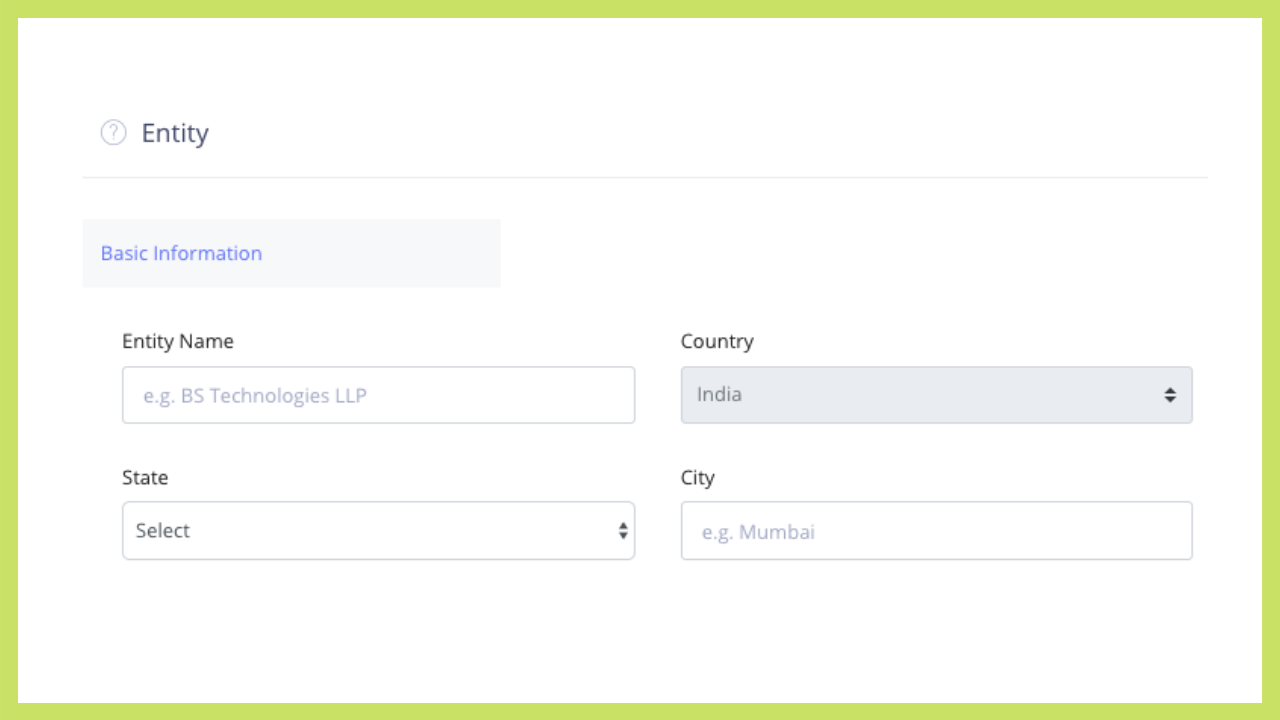Viewport: 1280px width, 720px height.
Task: Focus the Entity Name input field
Action: tap(378, 395)
